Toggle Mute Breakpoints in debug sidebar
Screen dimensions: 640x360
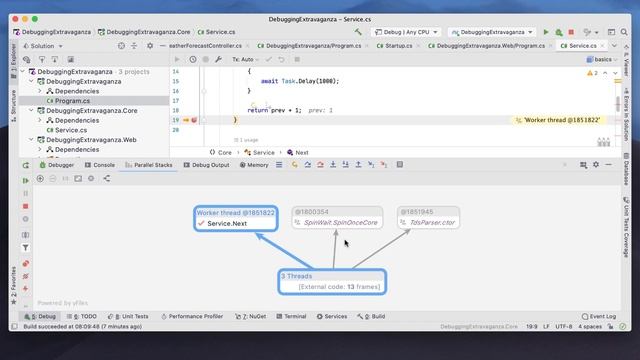click(x=26, y=276)
